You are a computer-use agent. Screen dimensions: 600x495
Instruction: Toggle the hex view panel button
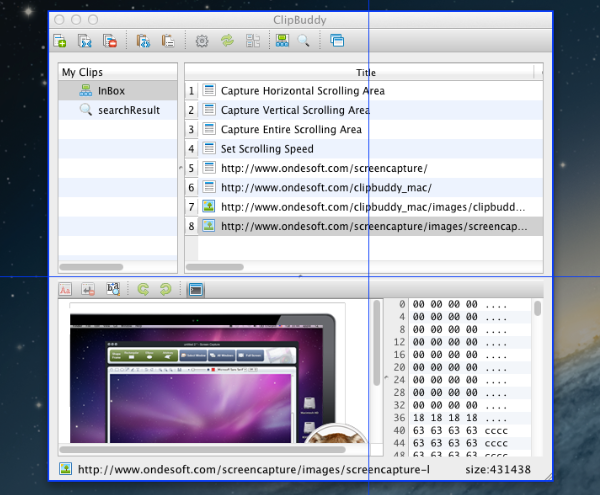[196, 290]
